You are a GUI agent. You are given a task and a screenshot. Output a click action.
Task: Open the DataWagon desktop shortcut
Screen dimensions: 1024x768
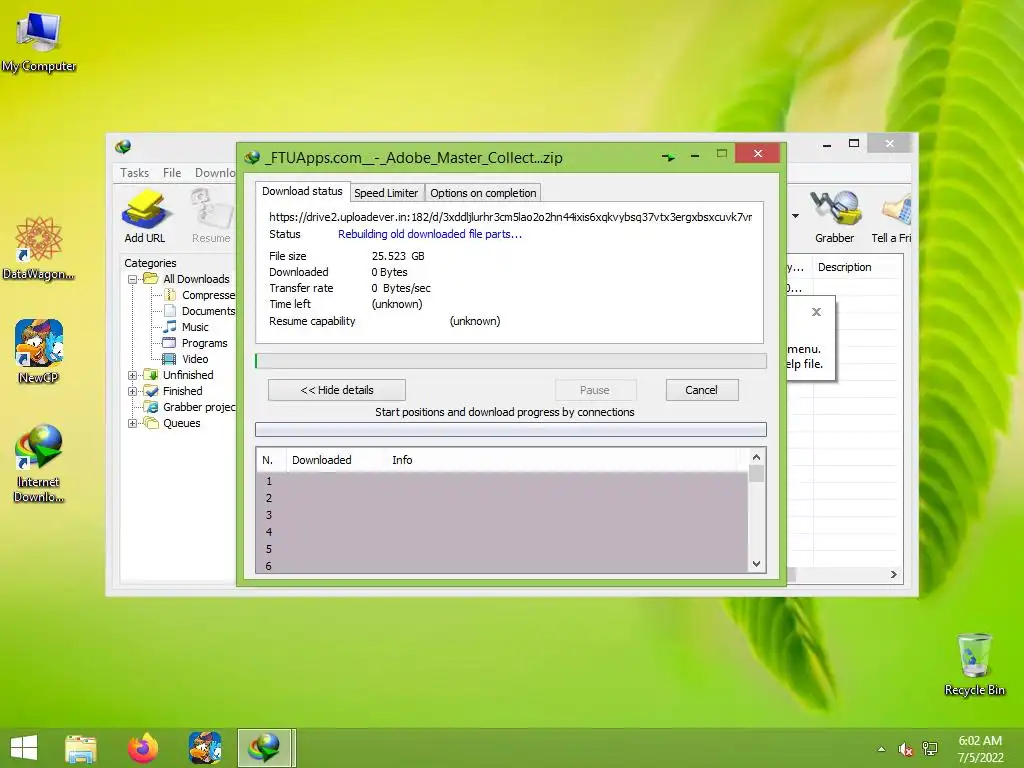(x=39, y=248)
